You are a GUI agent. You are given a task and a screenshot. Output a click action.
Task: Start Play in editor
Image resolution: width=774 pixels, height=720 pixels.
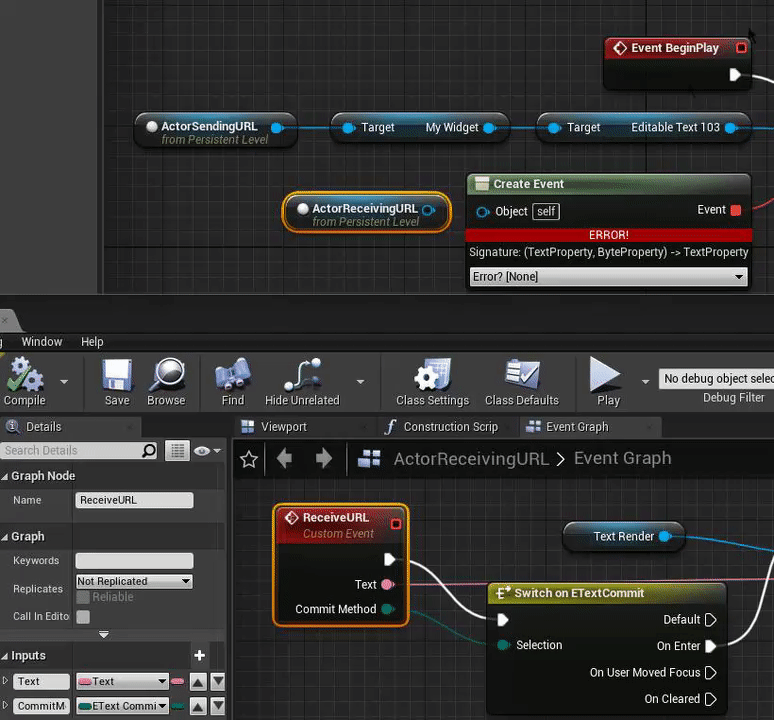[x=607, y=381]
